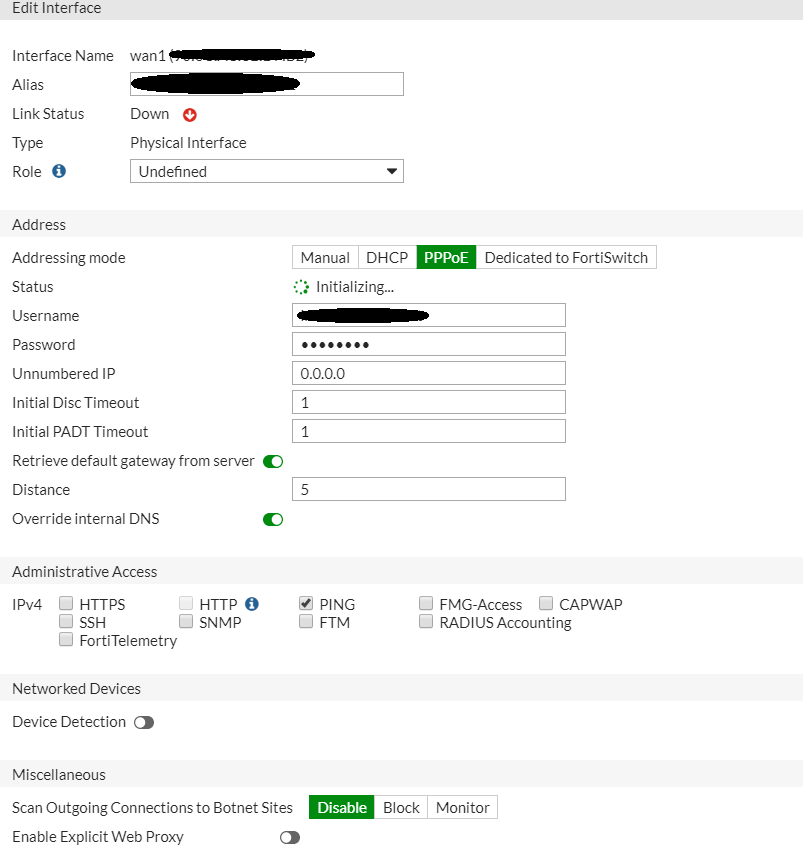Click the Distance input field
The width and height of the screenshot is (803, 863).
429,490
